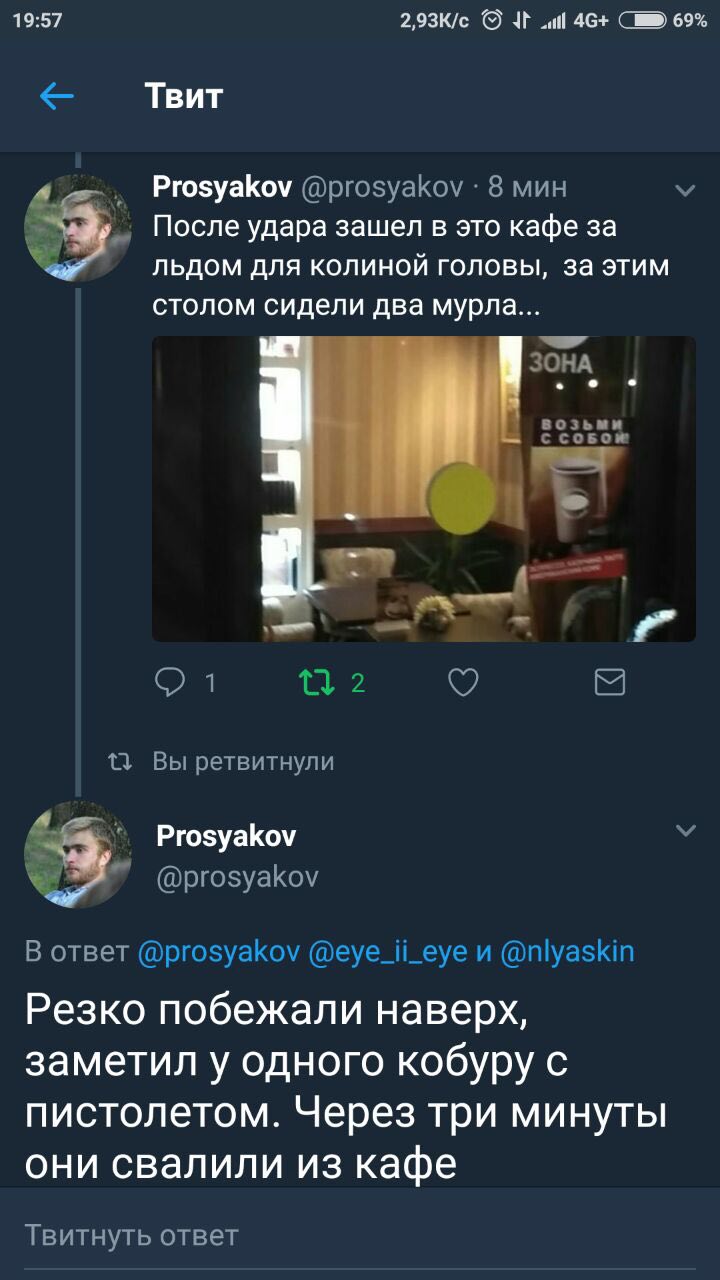The width and height of the screenshot is (720, 1280).
Task: Like the tweet with the heart icon
Action: coord(462,683)
